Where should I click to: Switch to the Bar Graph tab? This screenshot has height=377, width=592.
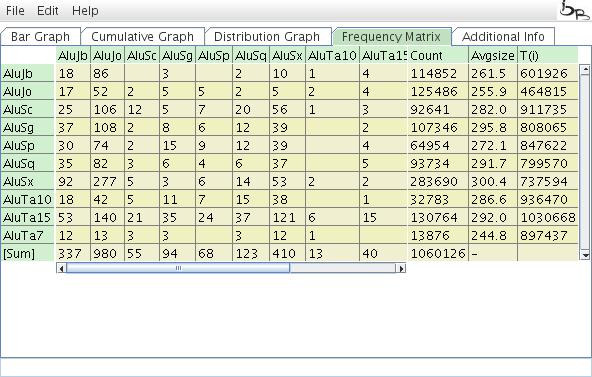click(40, 37)
